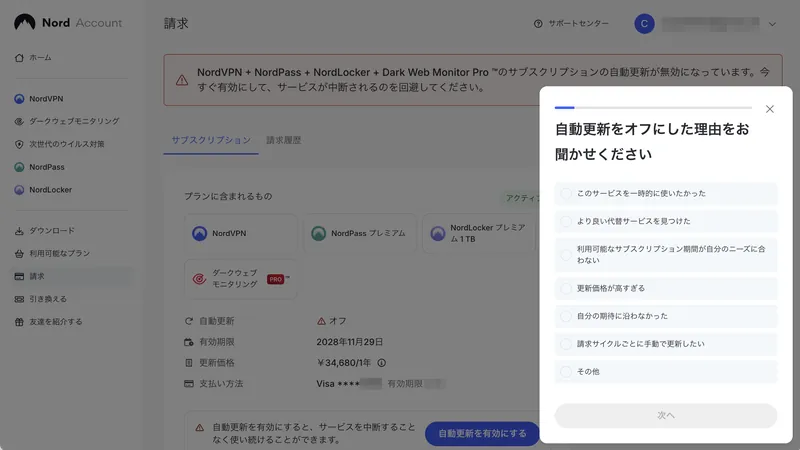
Task: Click the 更新価格 label
Action: click(x=217, y=363)
